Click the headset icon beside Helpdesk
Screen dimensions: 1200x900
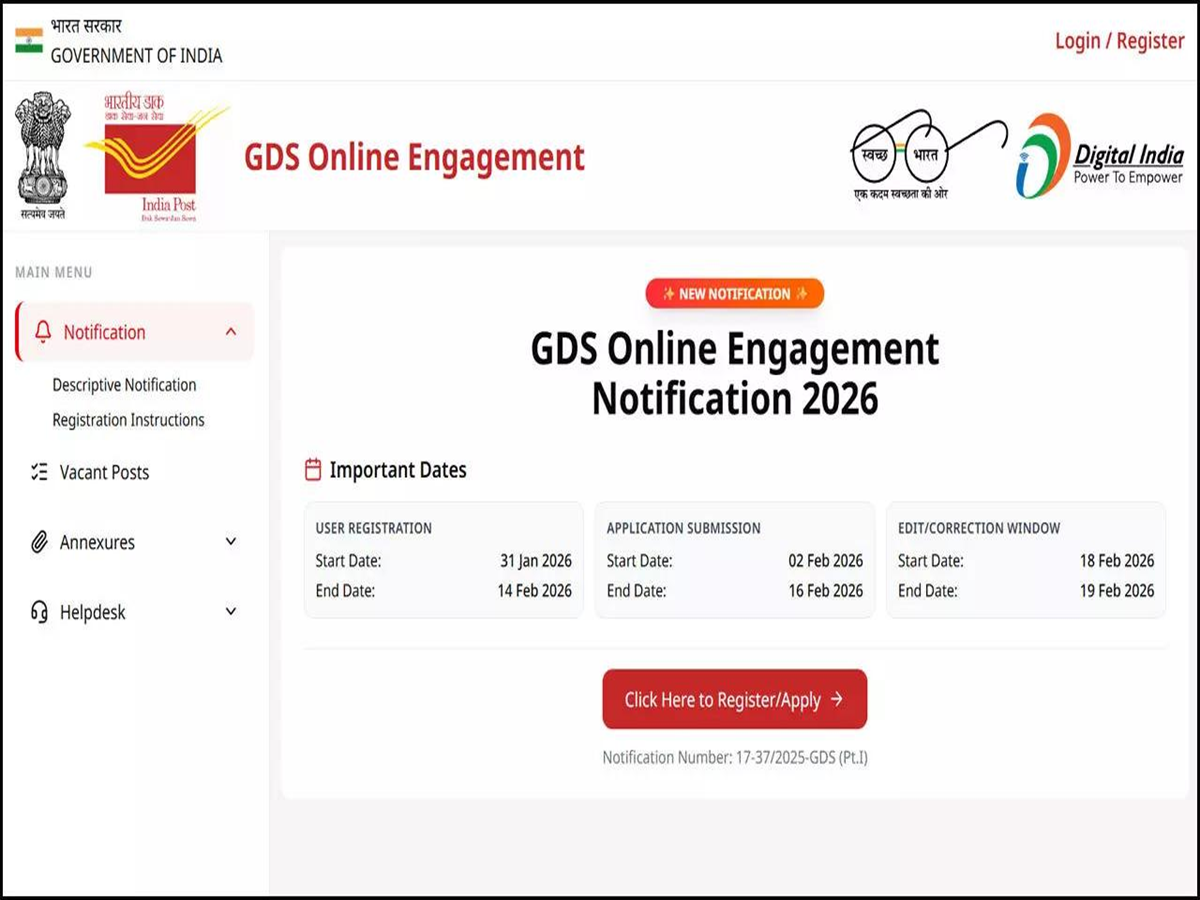[38, 611]
